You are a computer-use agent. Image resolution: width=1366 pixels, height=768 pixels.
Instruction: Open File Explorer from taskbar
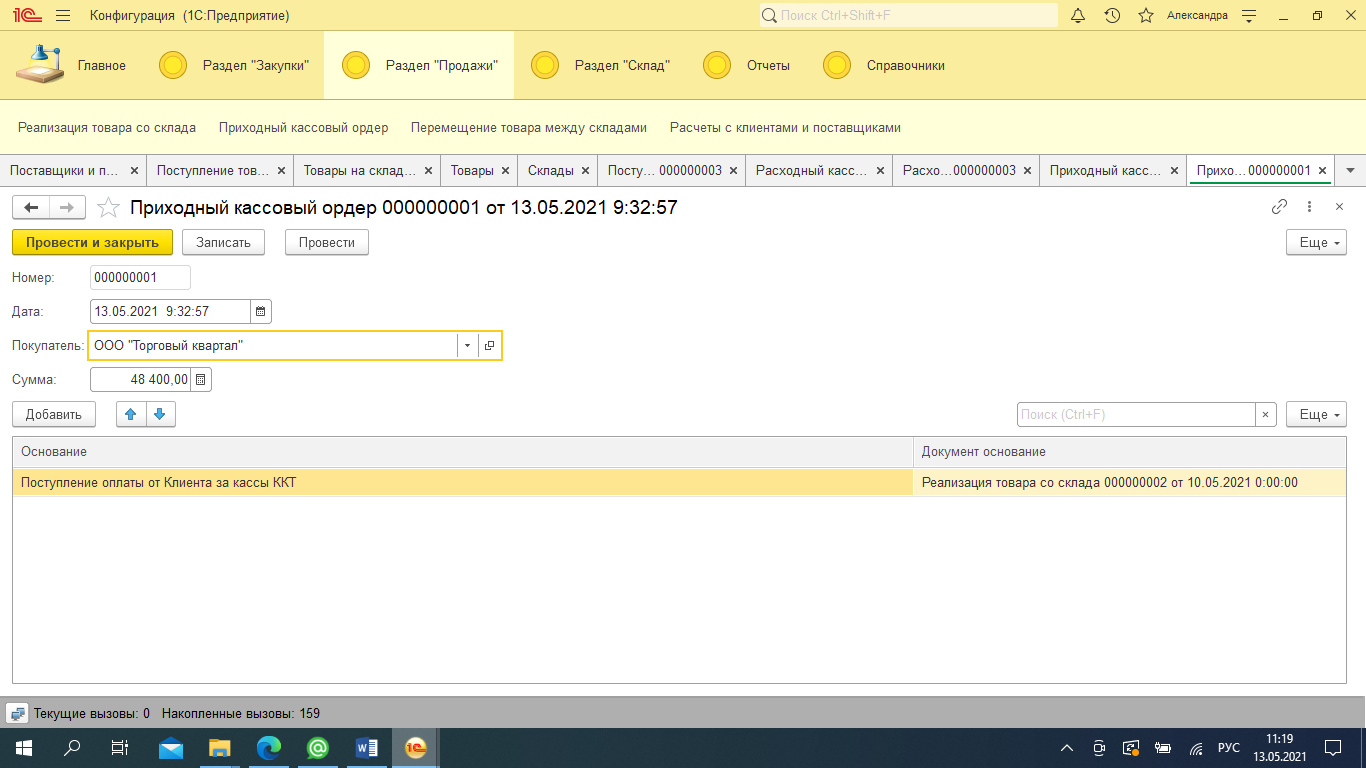point(219,747)
